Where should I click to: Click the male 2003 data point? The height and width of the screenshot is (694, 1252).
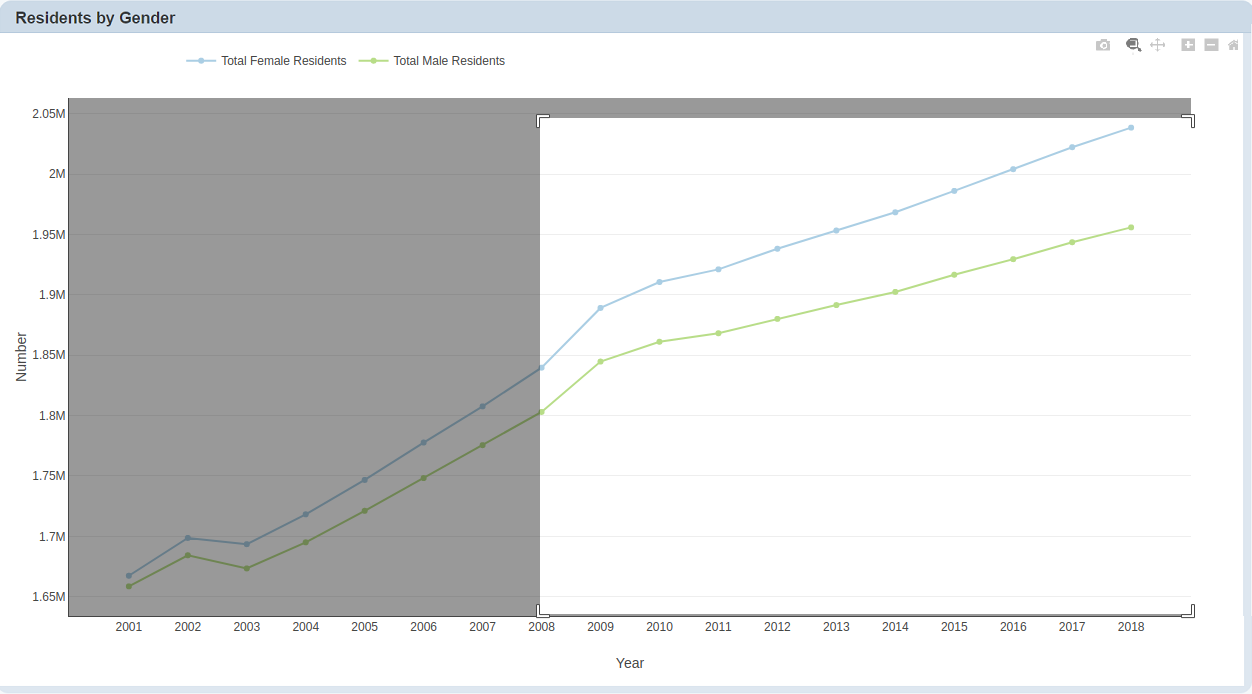(247, 568)
